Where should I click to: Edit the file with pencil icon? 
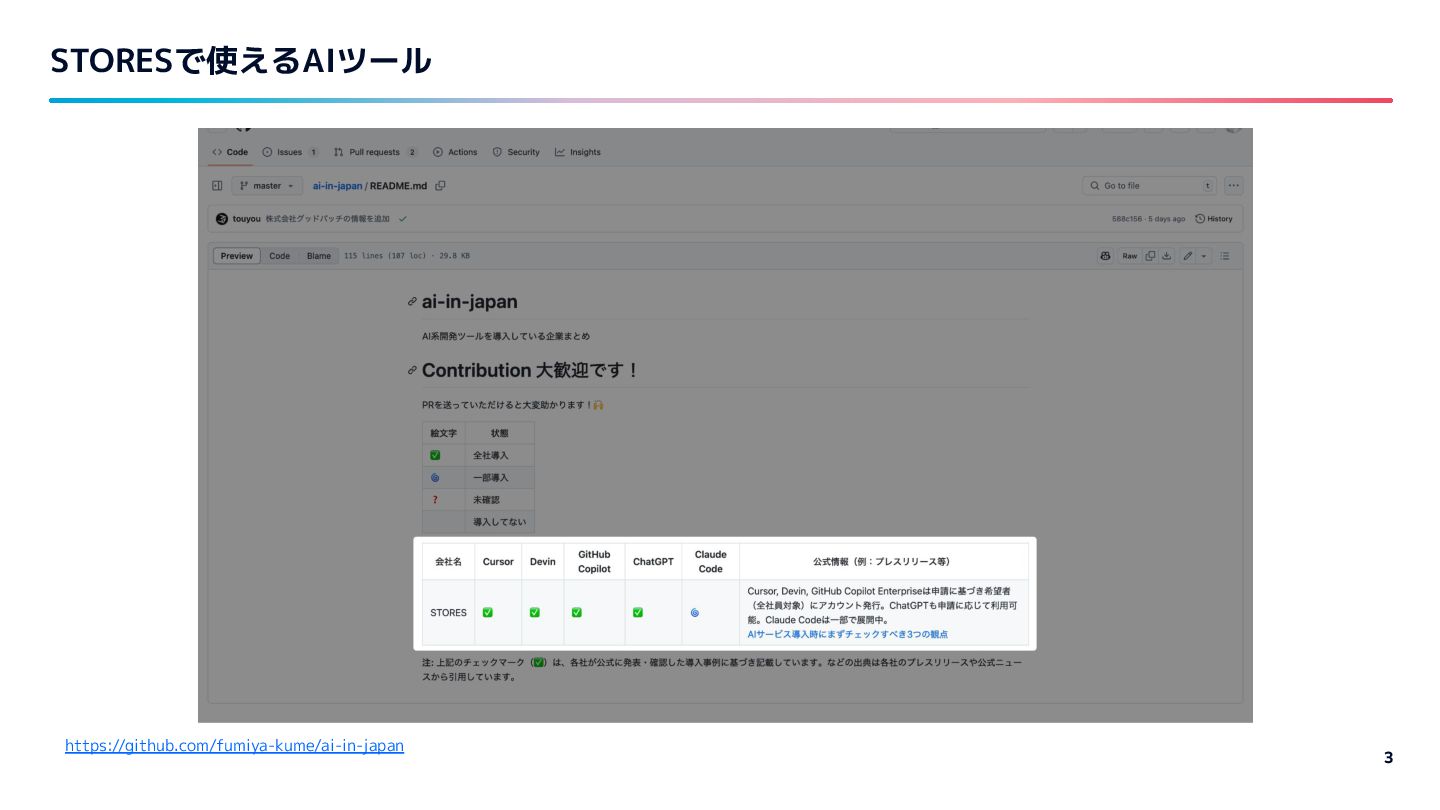click(1187, 256)
